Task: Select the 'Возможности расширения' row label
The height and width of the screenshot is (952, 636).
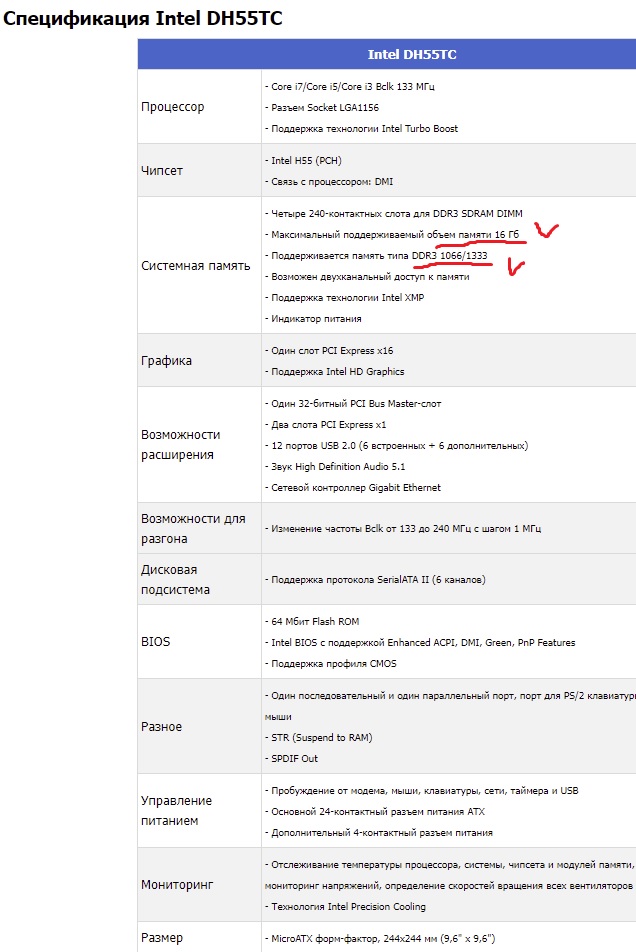Action: 180,444
